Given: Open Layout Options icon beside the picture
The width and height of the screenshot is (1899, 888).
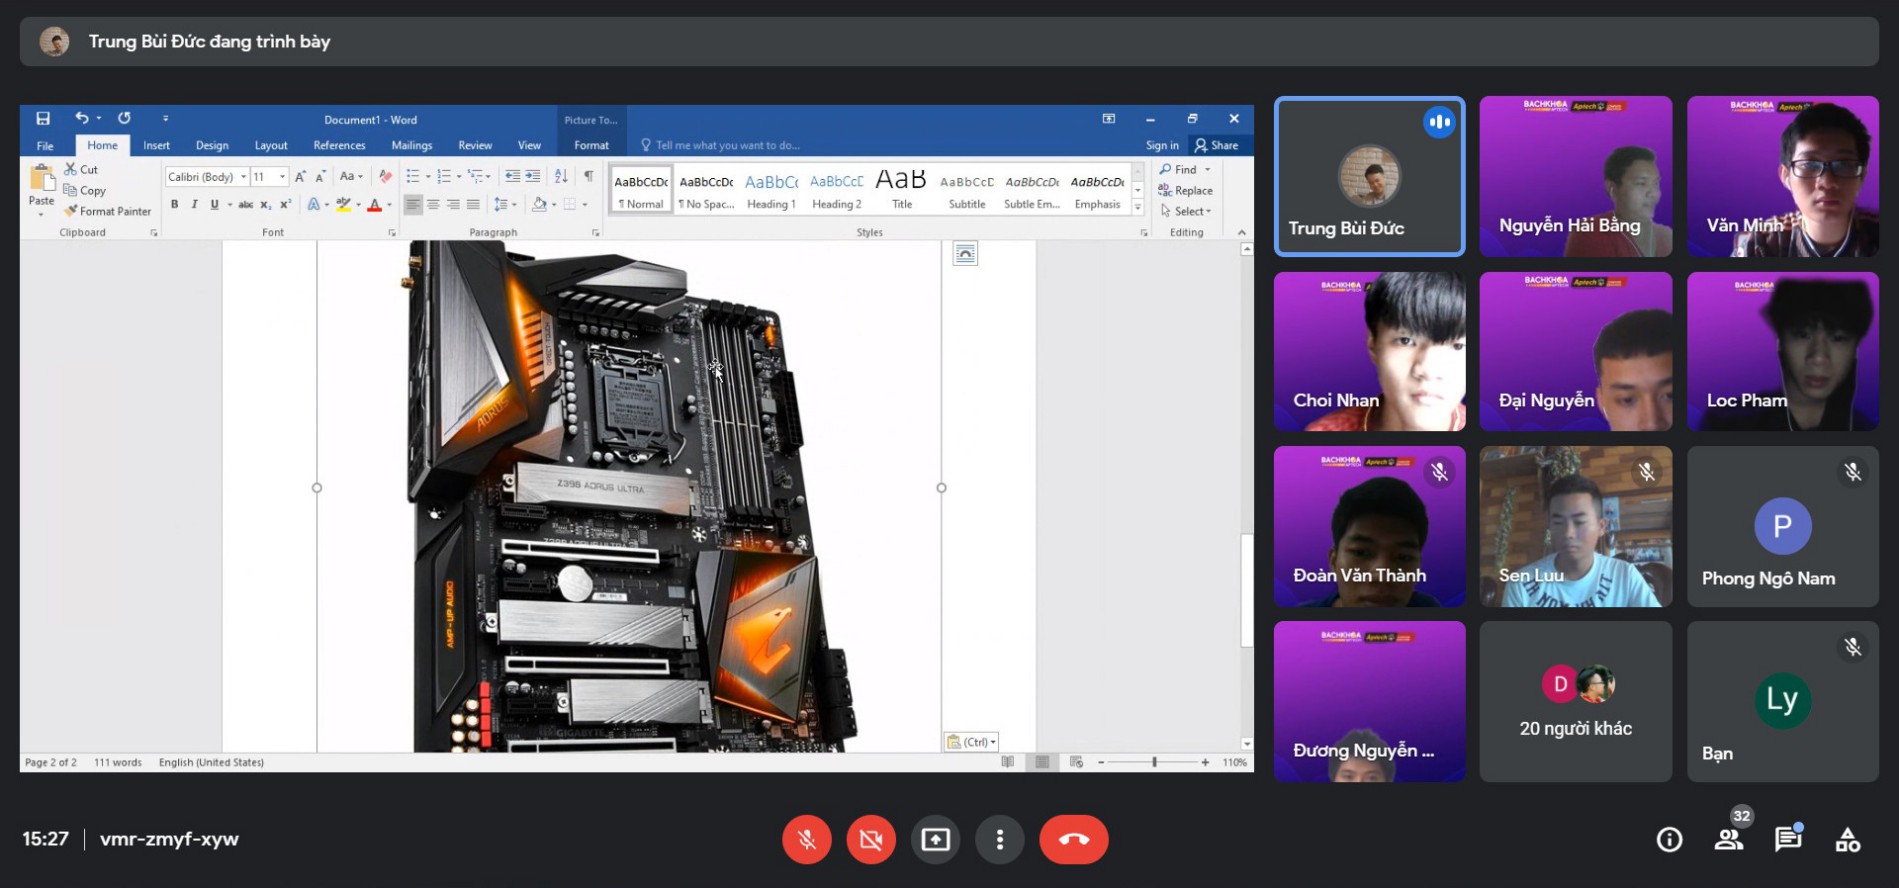Looking at the screenshot, I should (x=965, y=253).
